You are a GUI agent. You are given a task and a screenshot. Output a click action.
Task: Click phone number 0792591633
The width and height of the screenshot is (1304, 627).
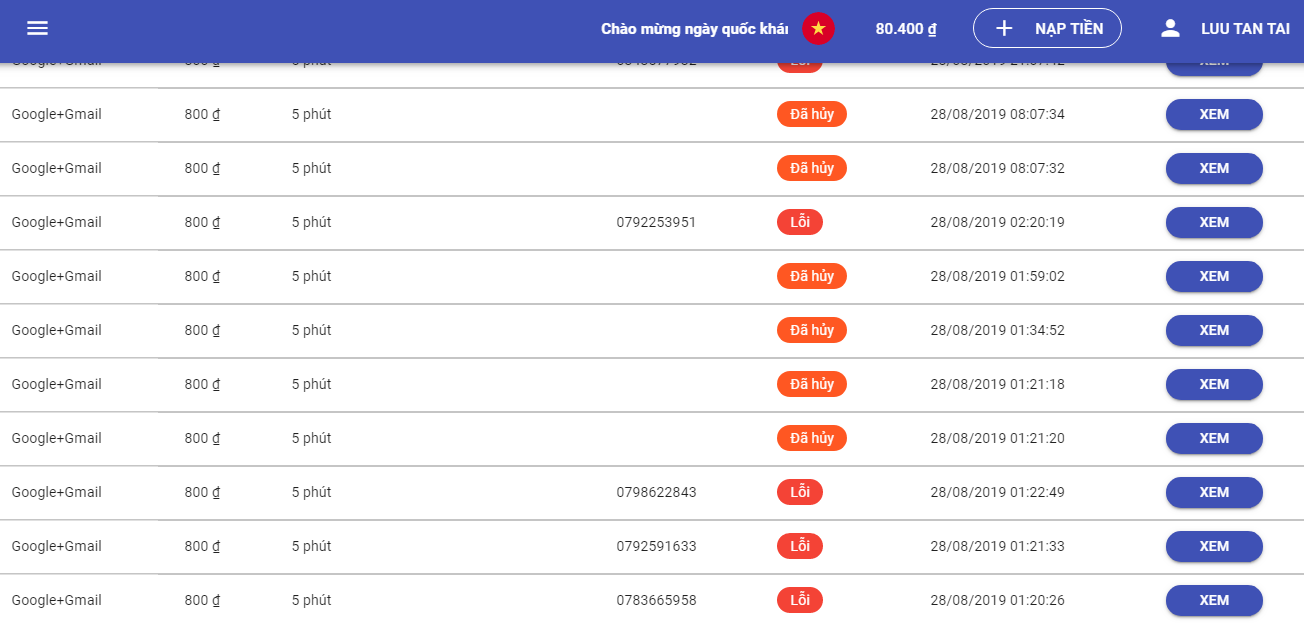(656, 546)
